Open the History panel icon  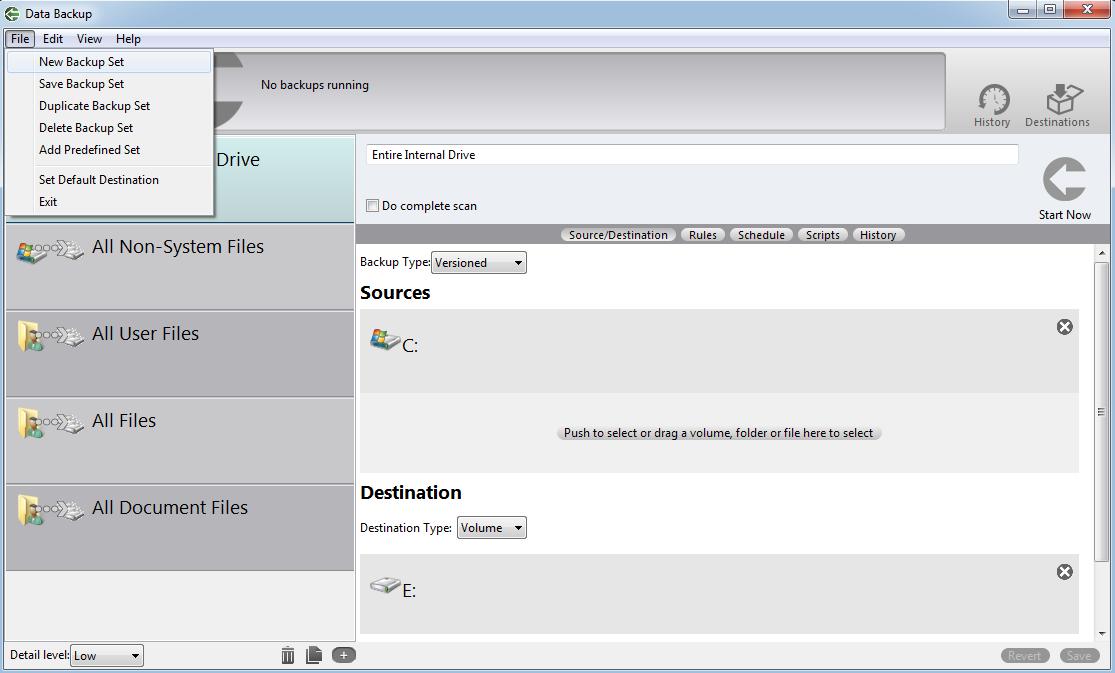[992, 101]
